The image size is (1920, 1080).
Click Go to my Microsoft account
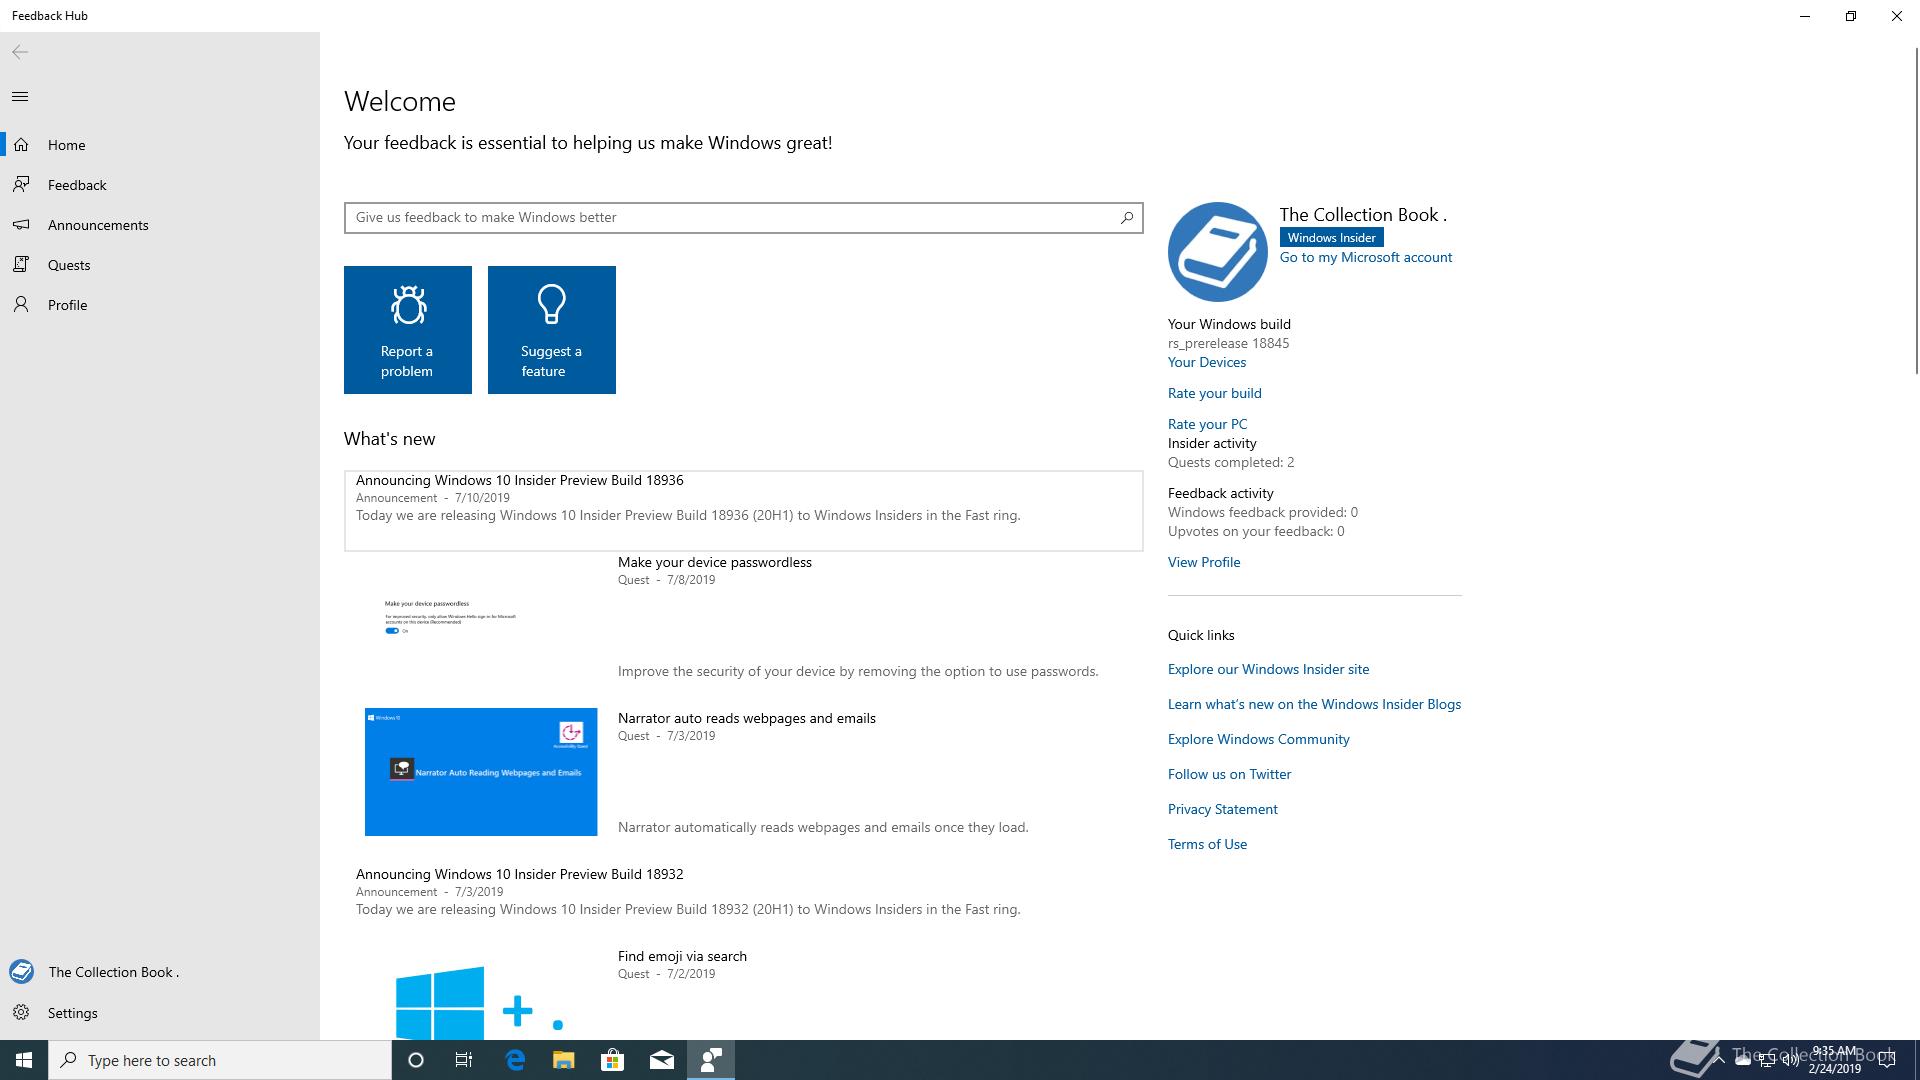(x=1365, y=257)
